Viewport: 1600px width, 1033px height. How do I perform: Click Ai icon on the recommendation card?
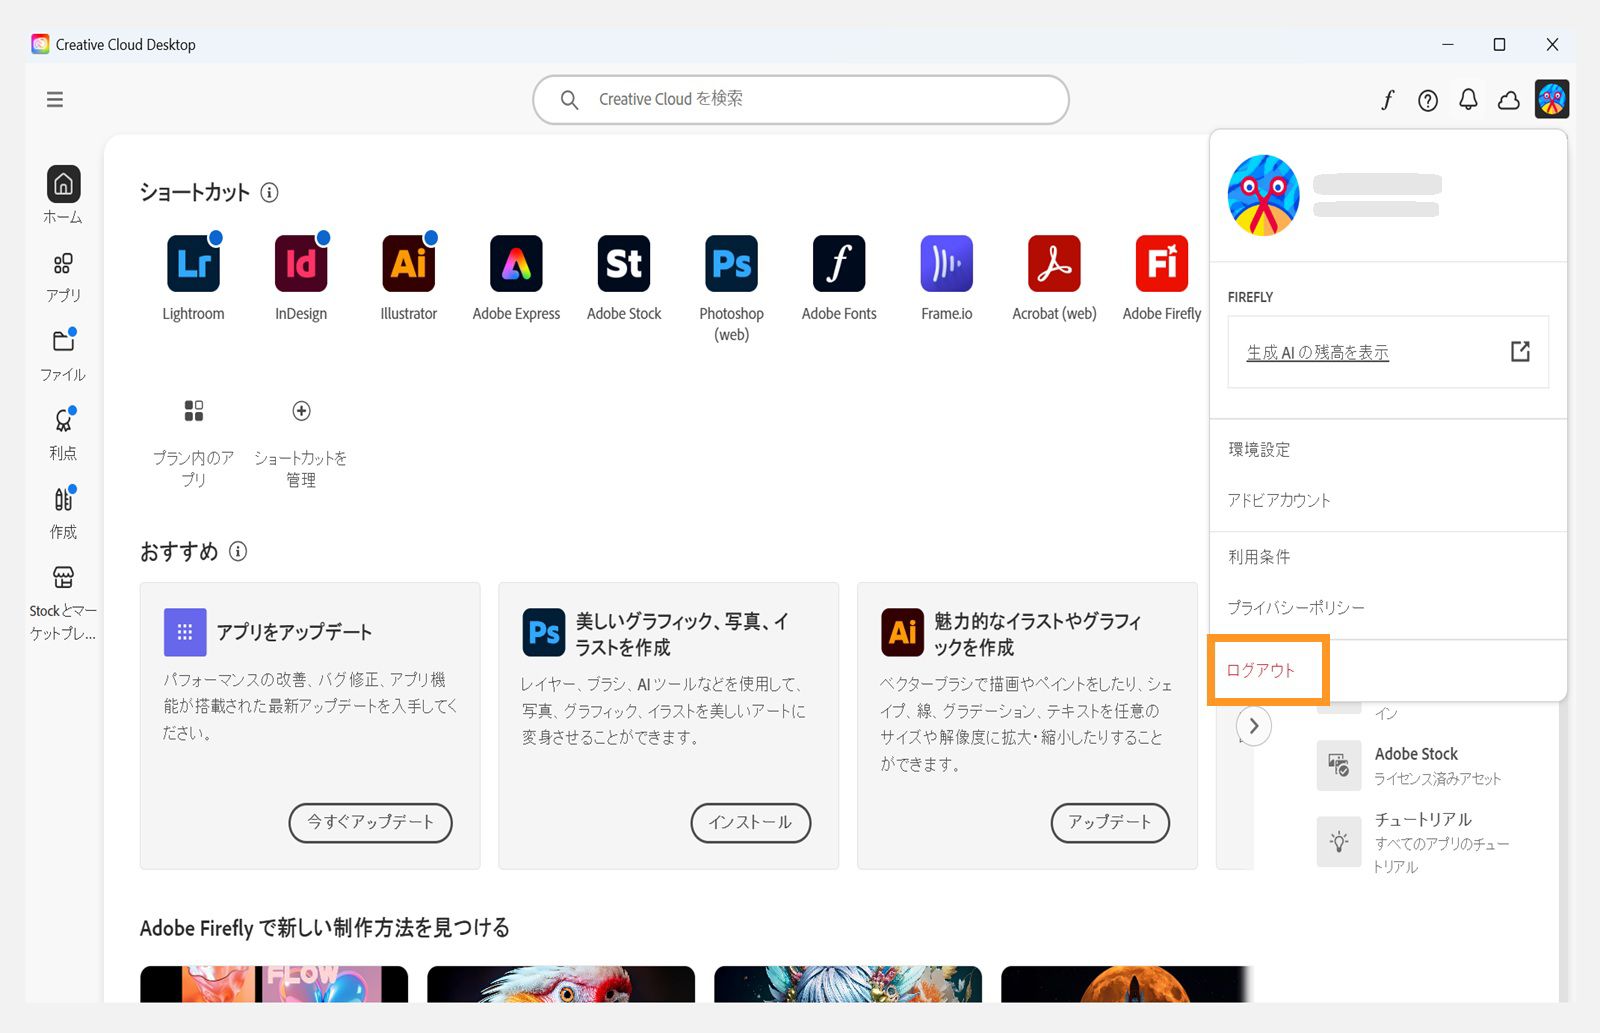(x=903, y=633)
